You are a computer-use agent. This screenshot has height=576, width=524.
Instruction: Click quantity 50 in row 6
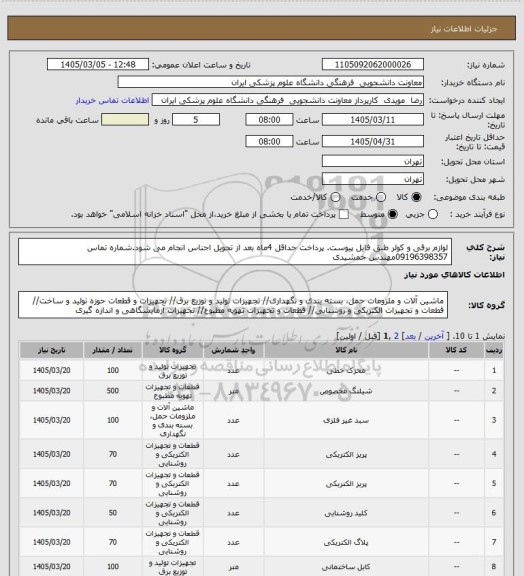click(112, 513)
